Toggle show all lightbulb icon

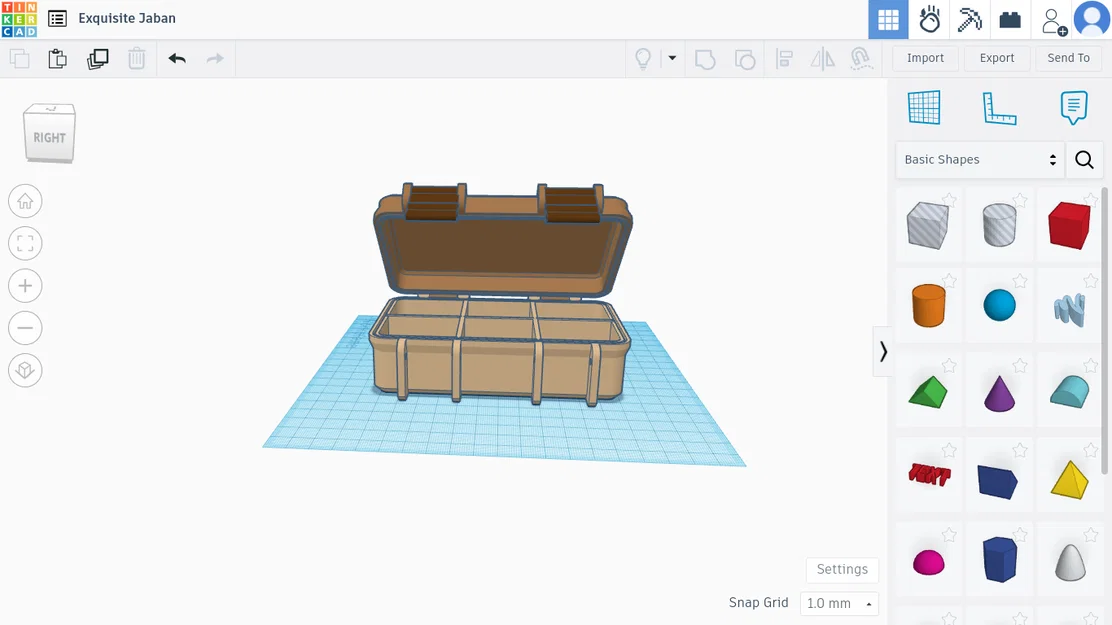coord(643,58)
